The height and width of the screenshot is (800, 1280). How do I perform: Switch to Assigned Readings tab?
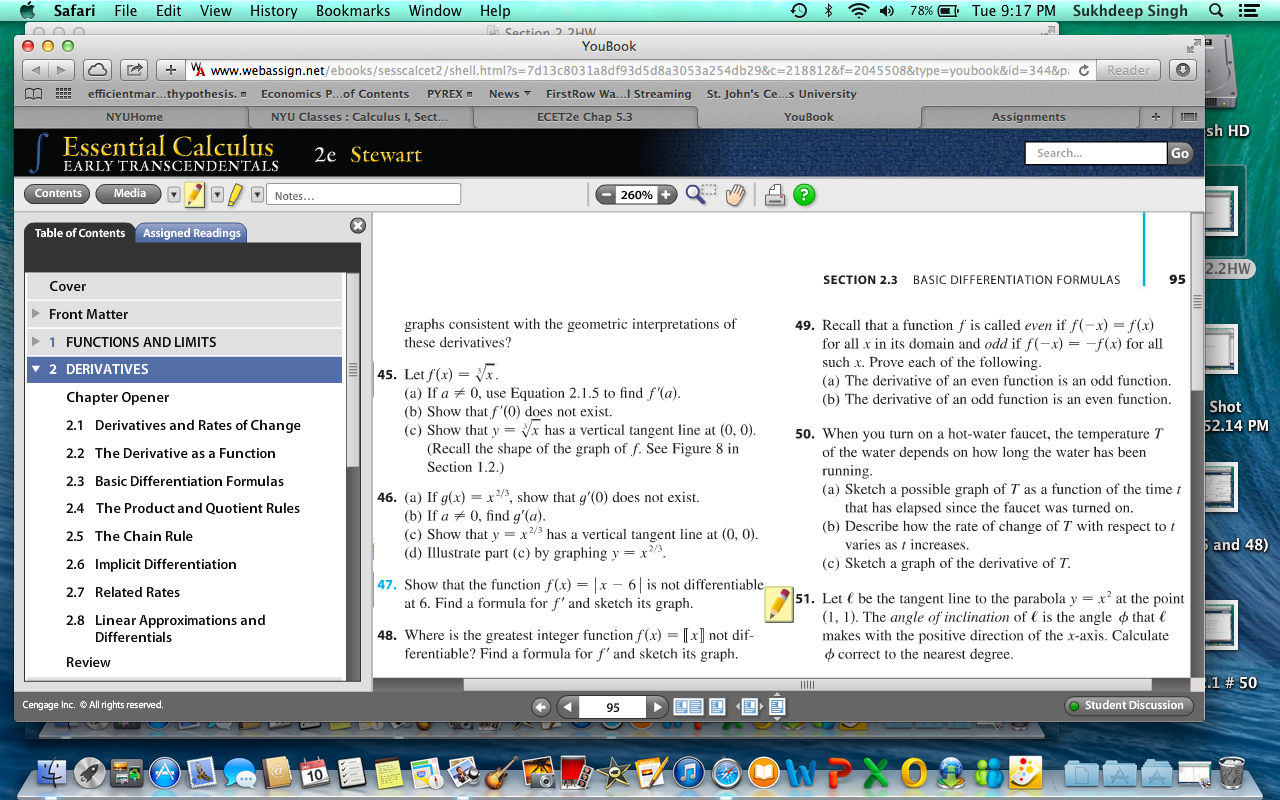[x=191, y=233]
